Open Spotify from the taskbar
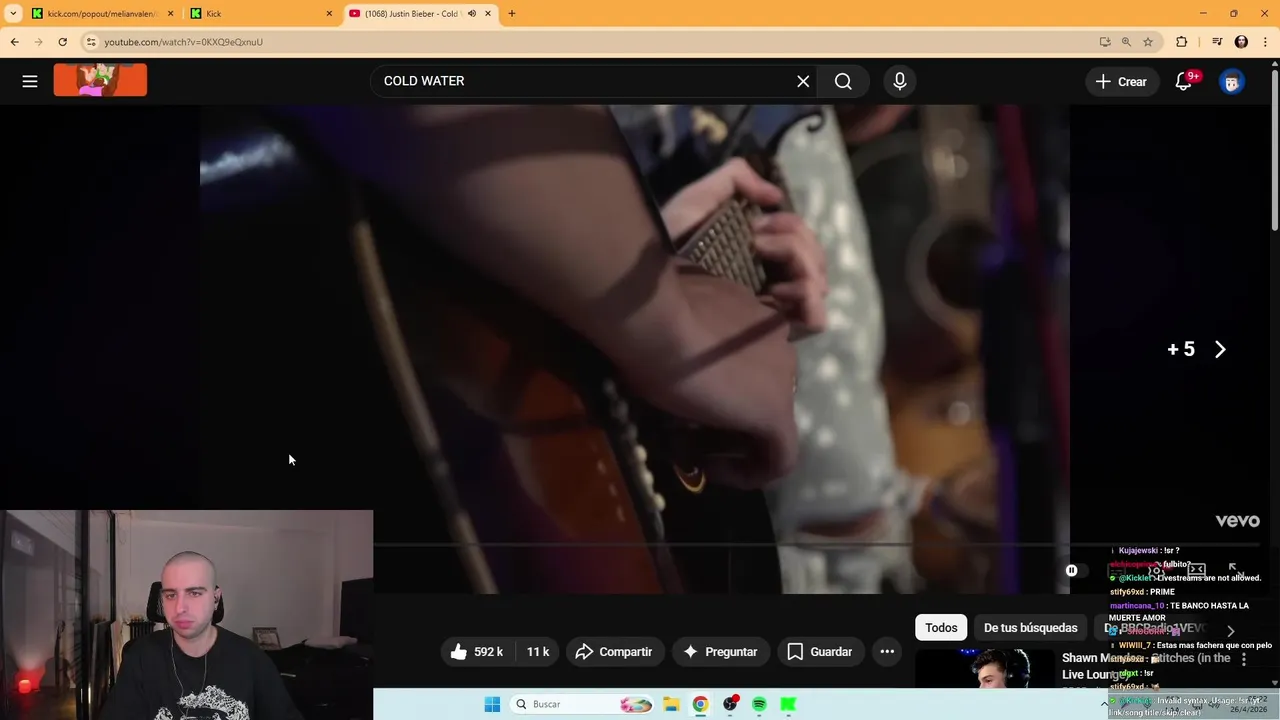This screenshot has width=1280, height=720. coord(759,704)
